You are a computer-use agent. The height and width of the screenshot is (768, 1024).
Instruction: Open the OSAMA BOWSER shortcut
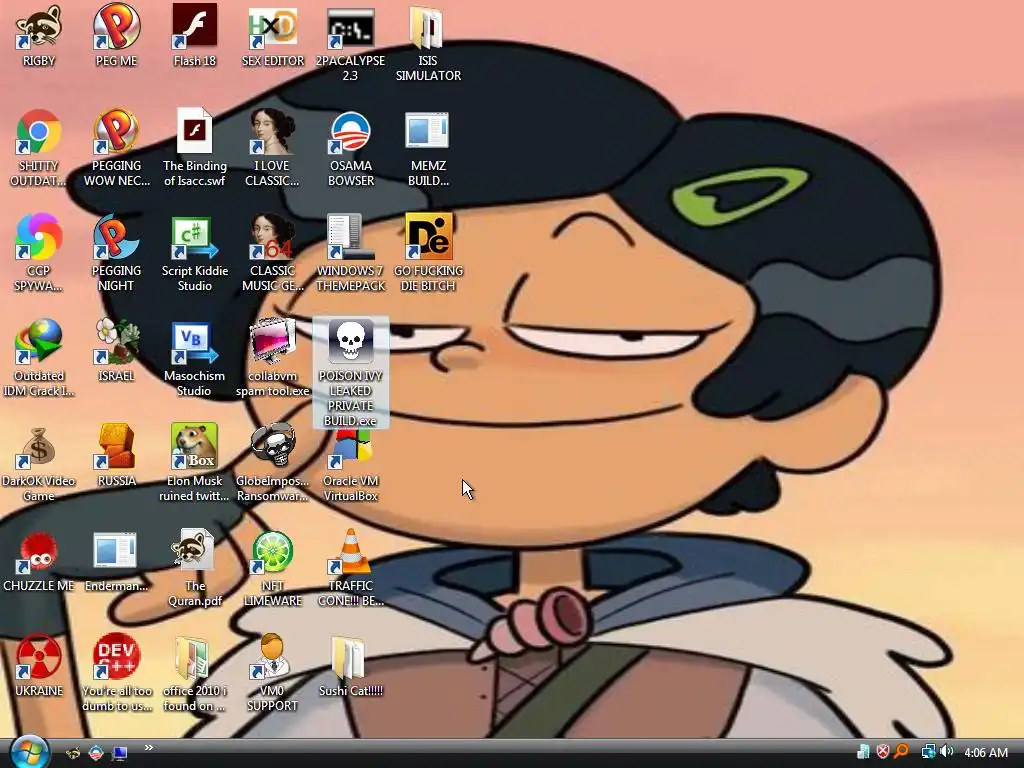(351, 133)
